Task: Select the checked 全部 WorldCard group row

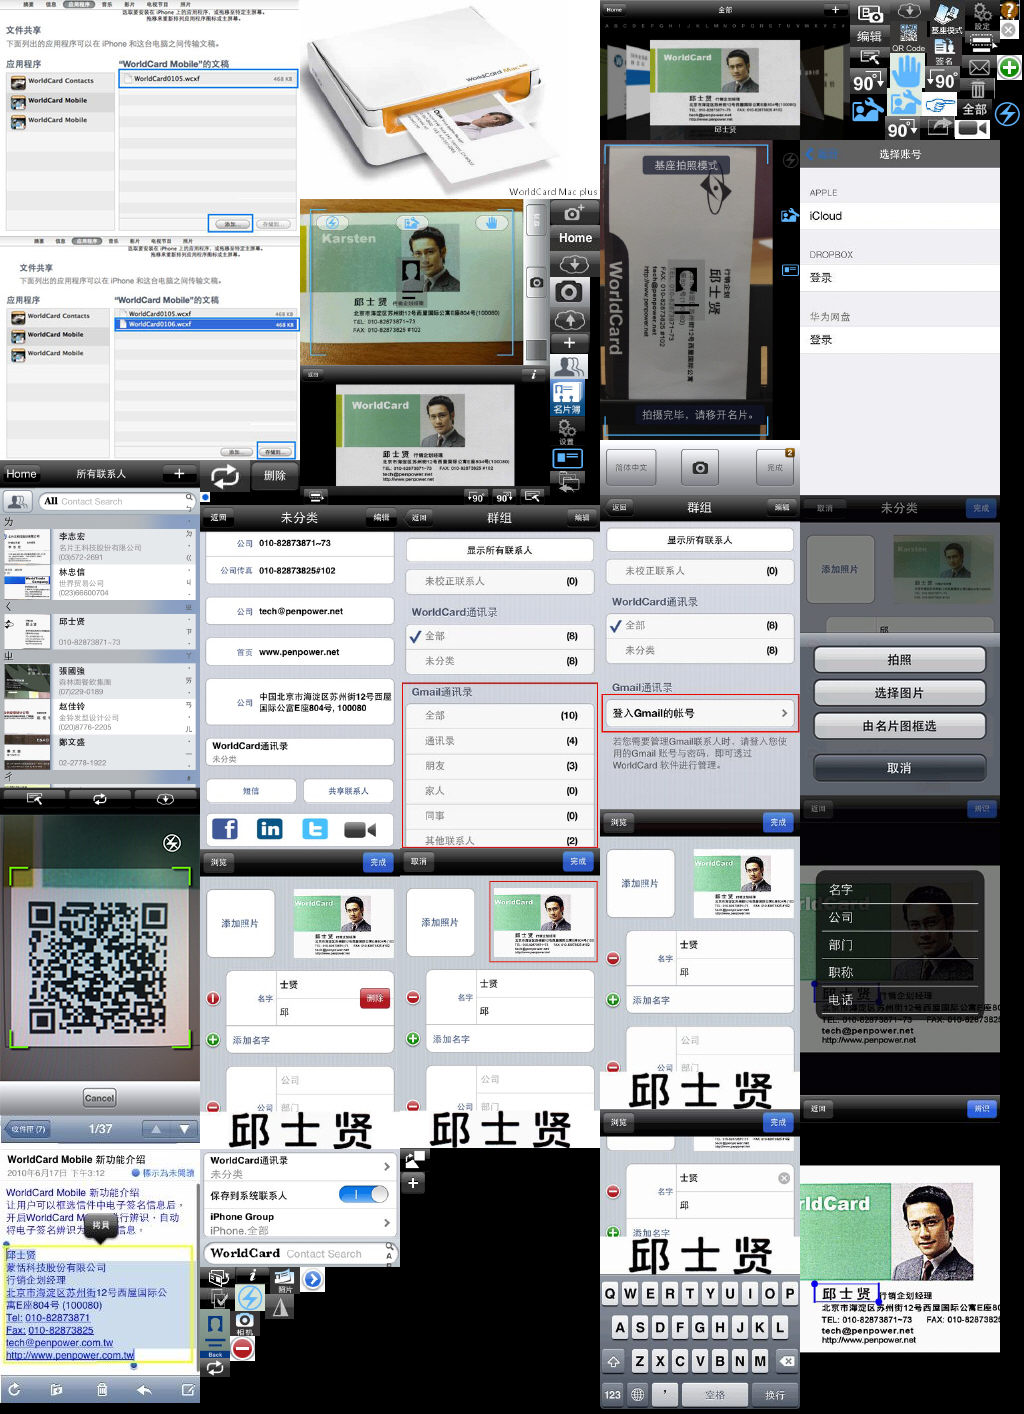Action: coord(499,636)
